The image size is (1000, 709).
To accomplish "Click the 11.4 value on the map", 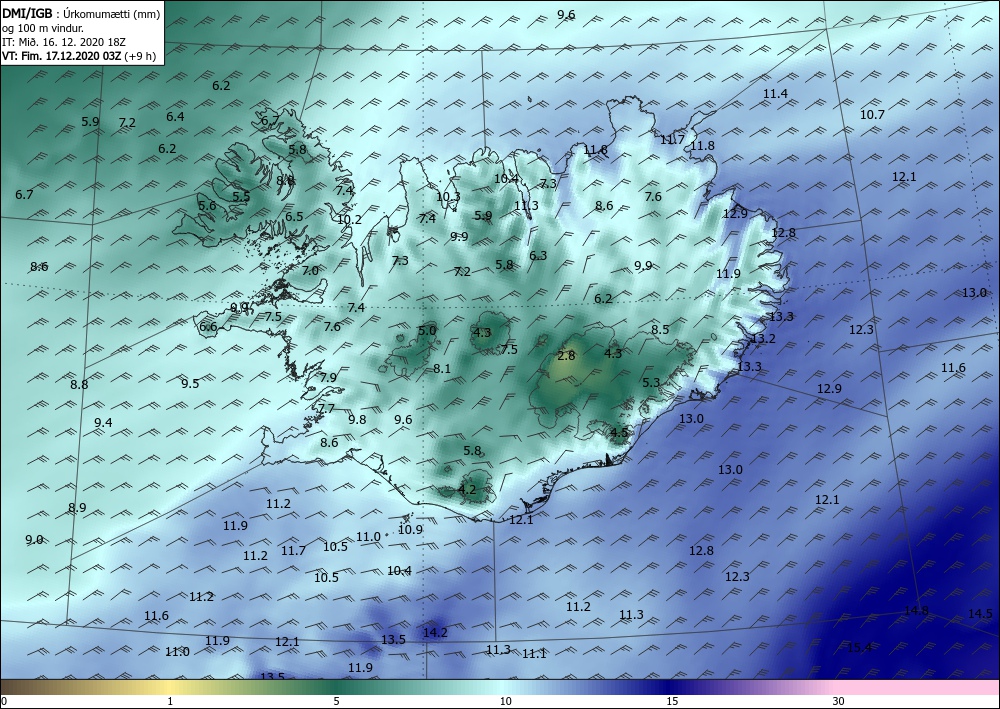I will pyautogui.click(x=776, y=94).
